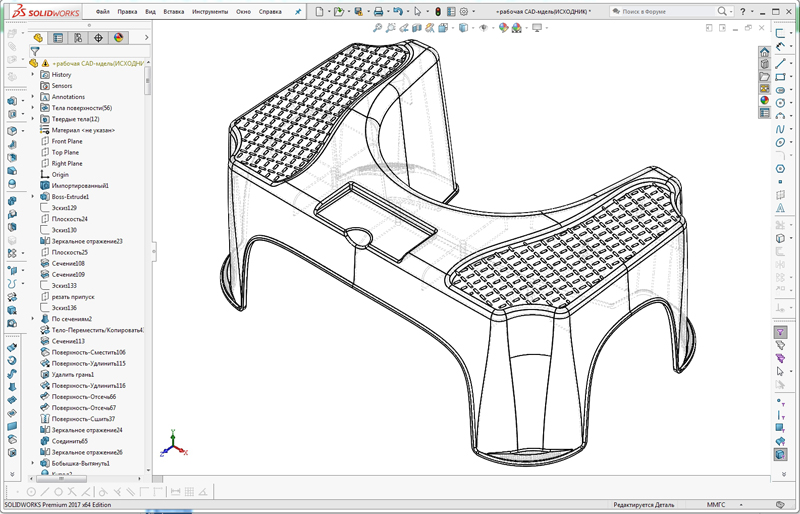Click the search magnifier button
This screenshot has height=514, width=800.
(x=722, y=11)
